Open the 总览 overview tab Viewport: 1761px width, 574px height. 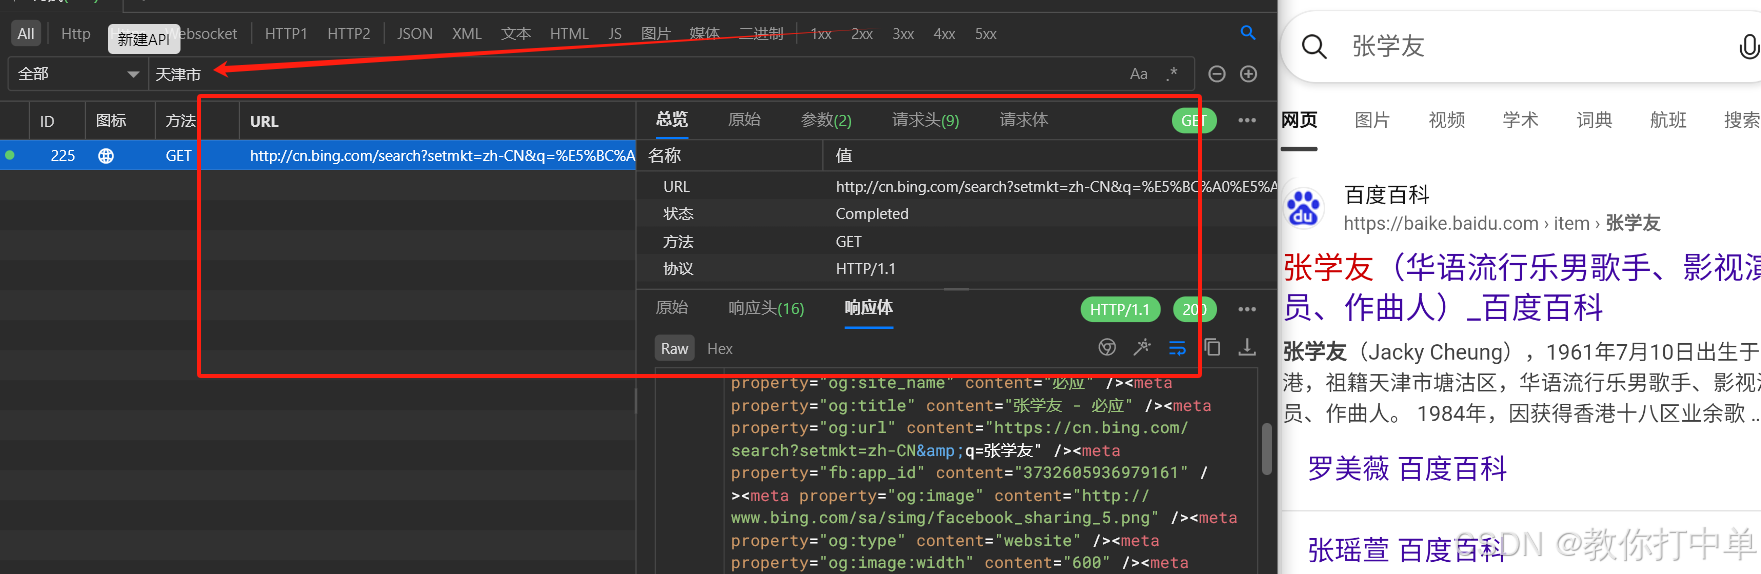click(672, 119)
